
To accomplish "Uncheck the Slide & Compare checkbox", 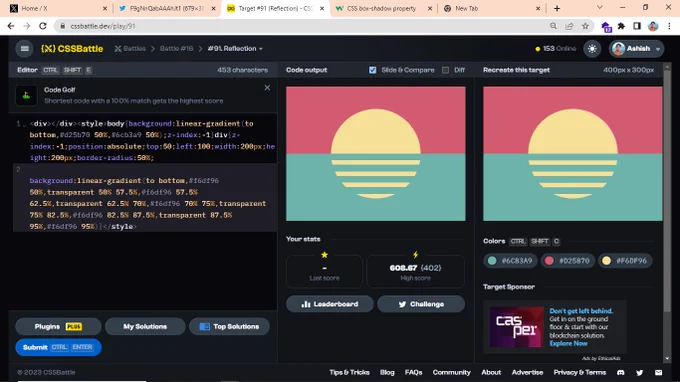I will tap(373, 70).
